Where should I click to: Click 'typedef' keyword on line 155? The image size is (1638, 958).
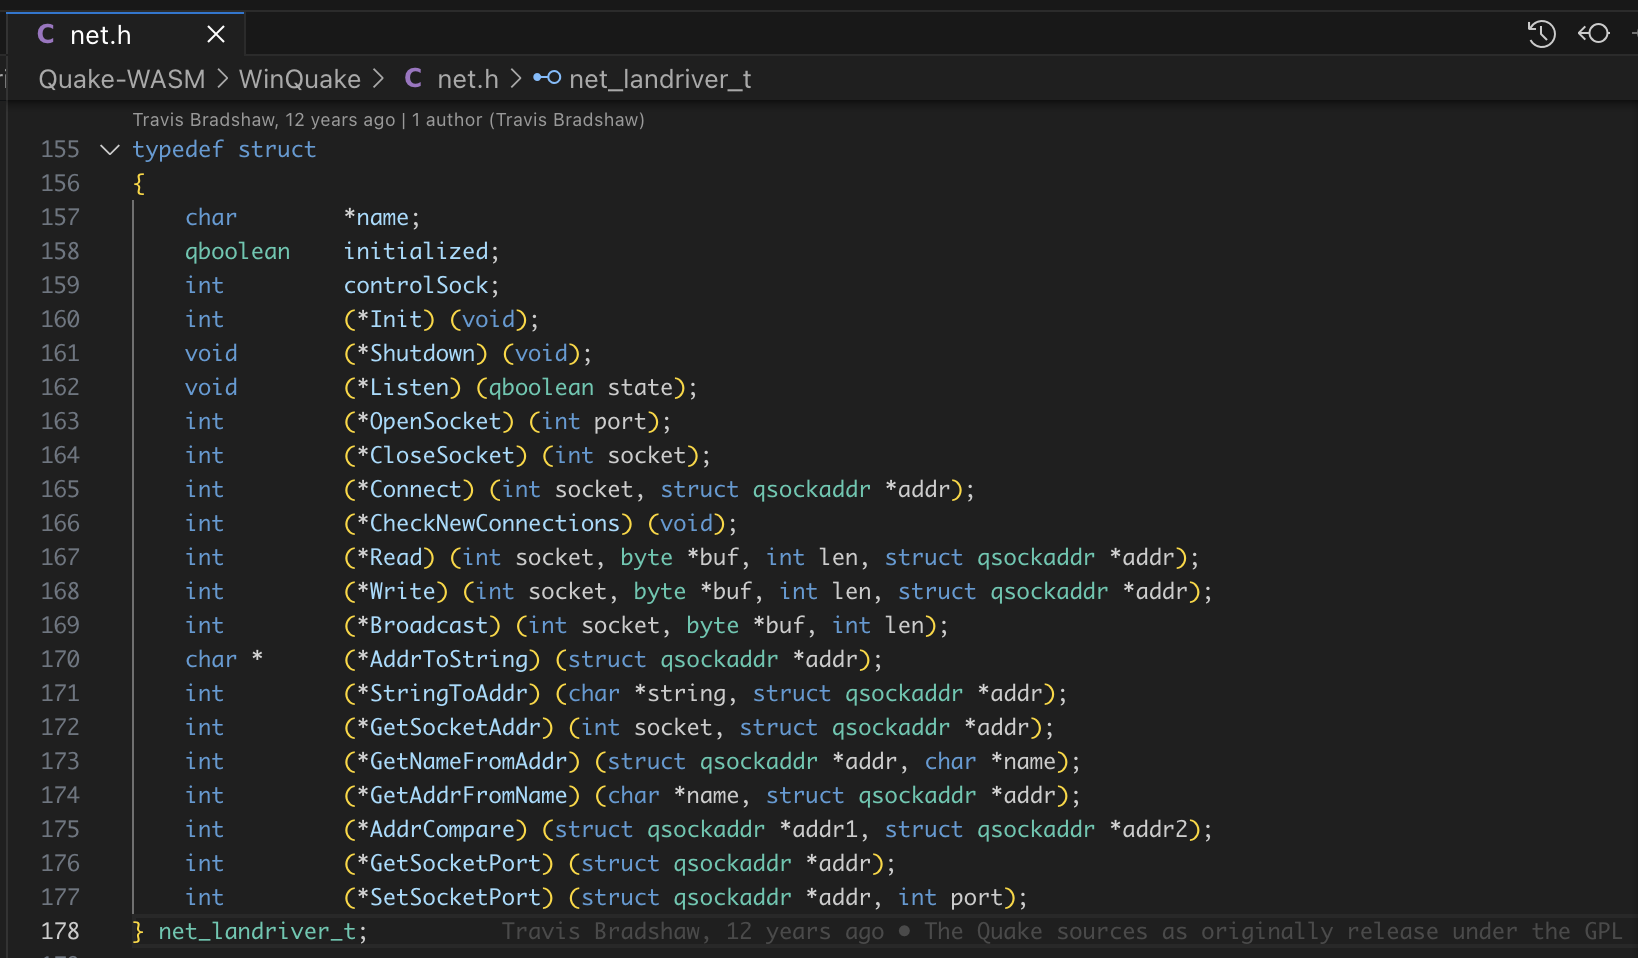click(178, 150)
